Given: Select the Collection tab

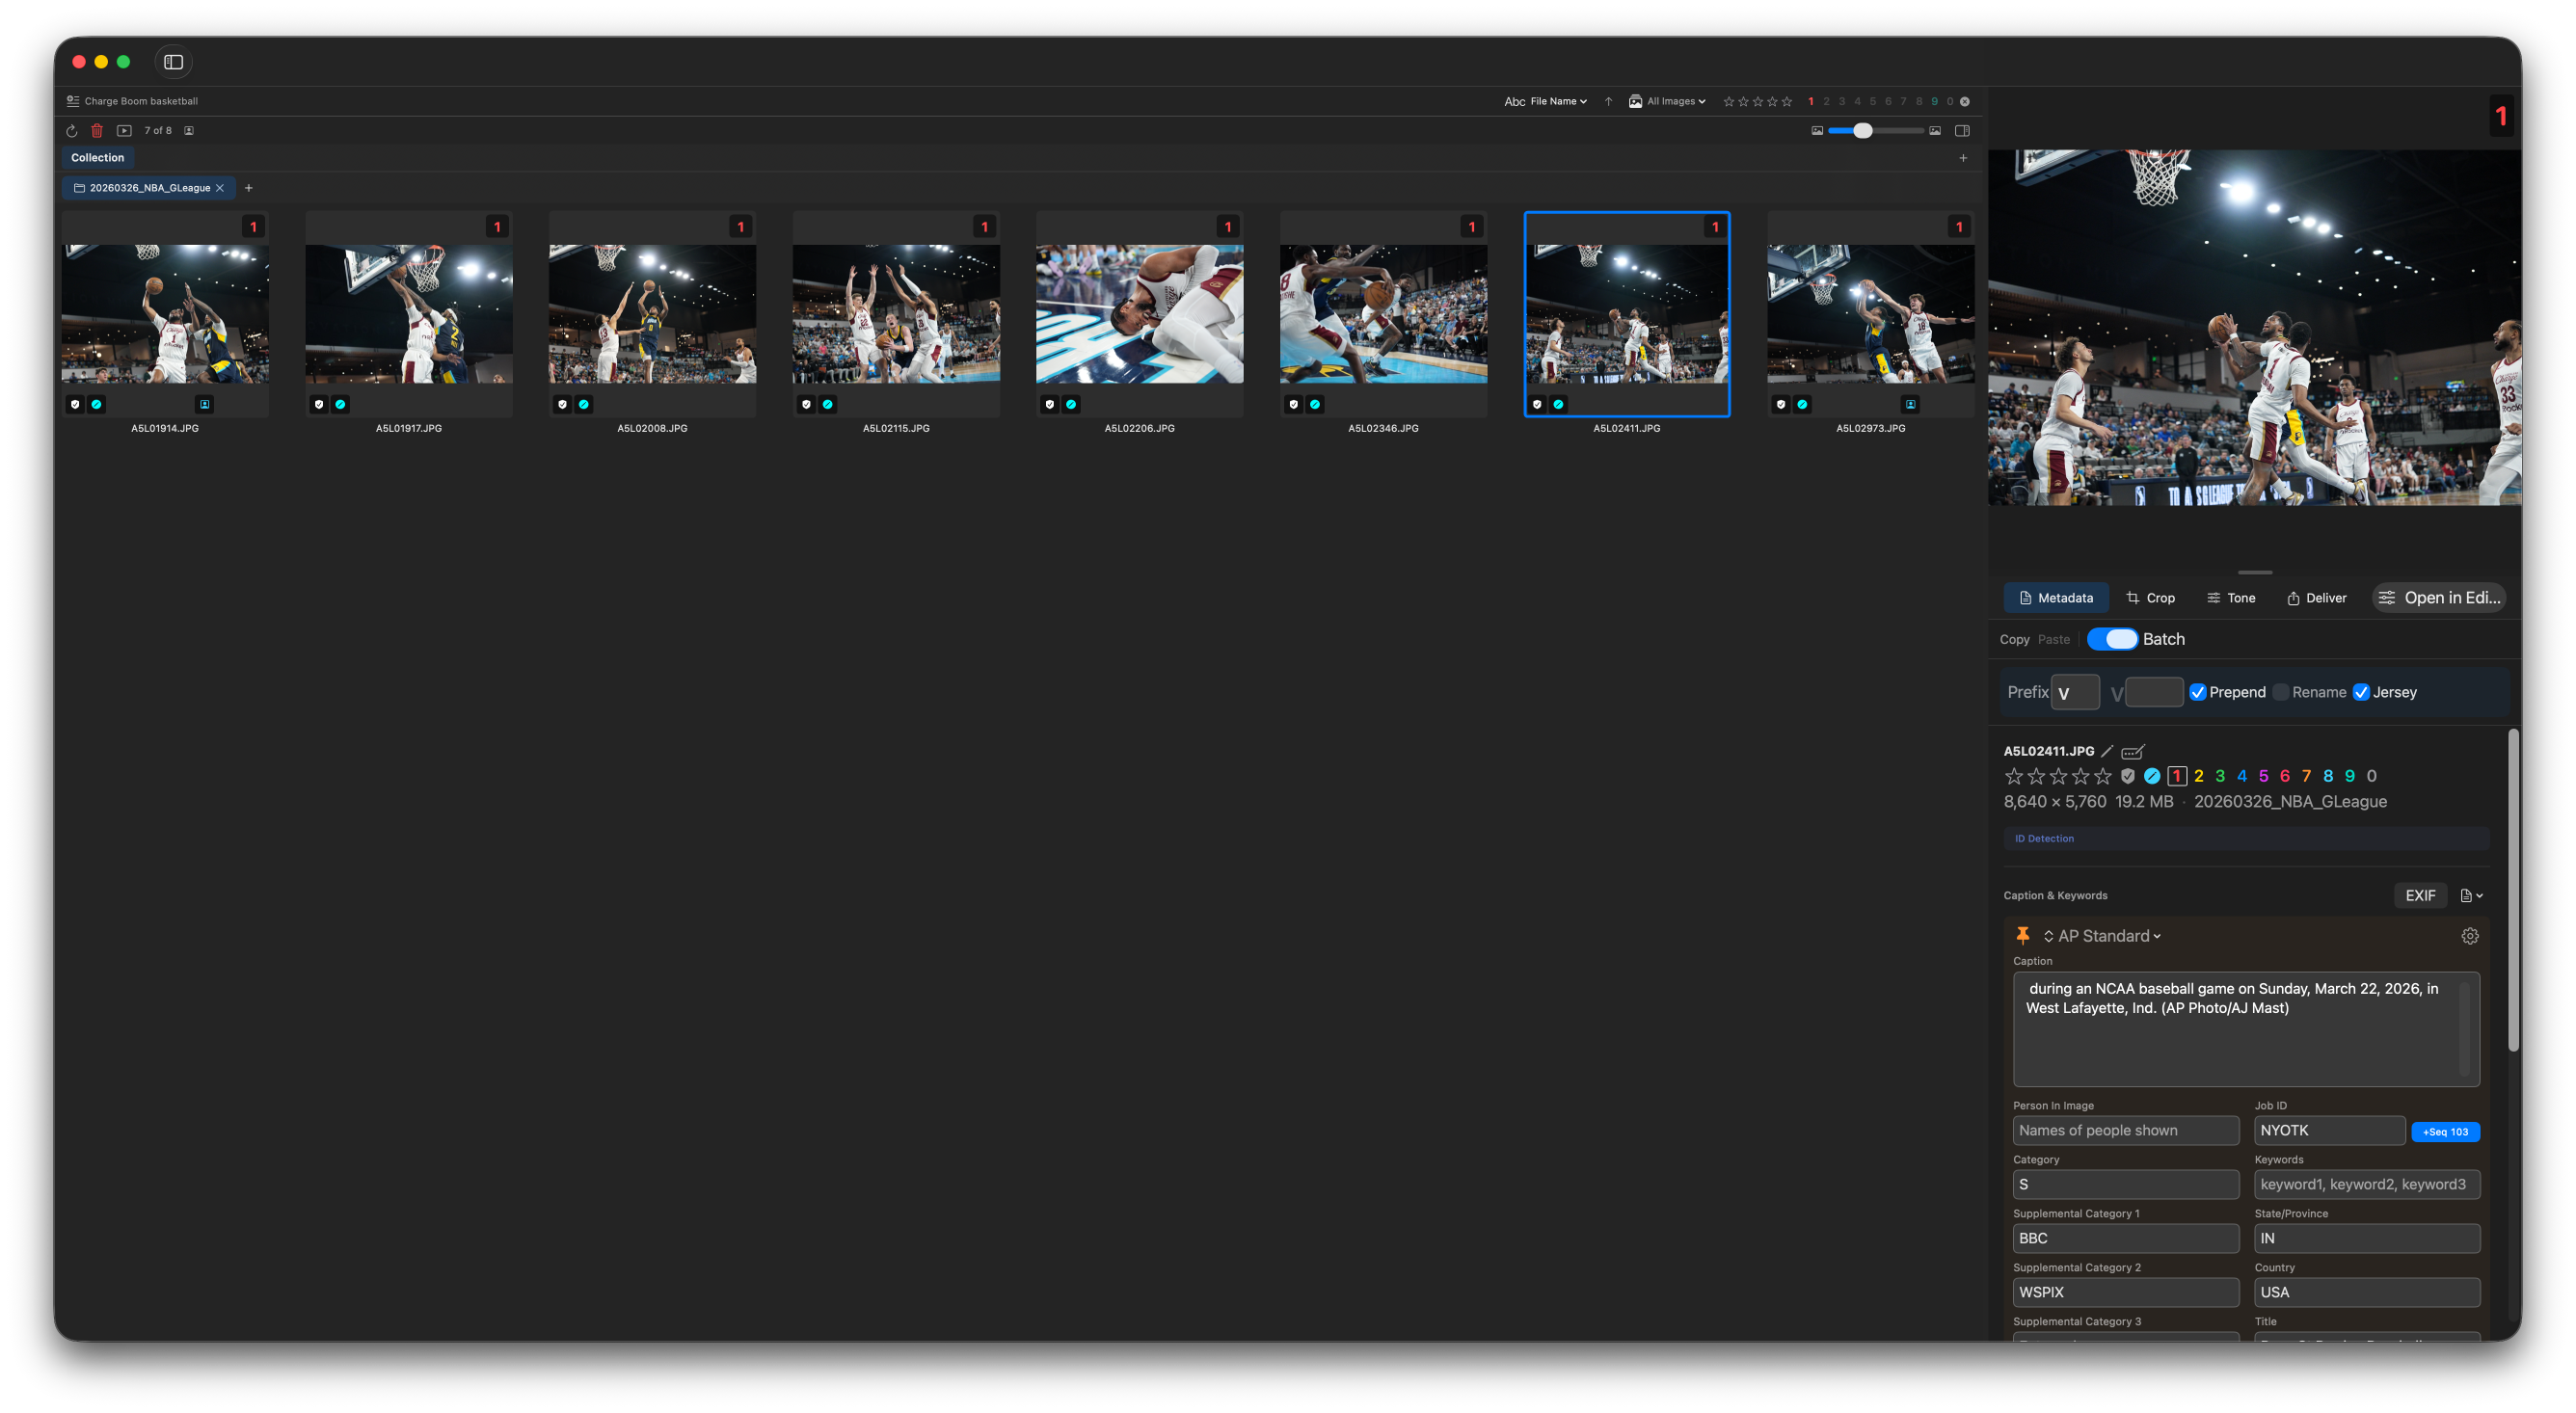Looking at the screenshot, I should 97,158.
